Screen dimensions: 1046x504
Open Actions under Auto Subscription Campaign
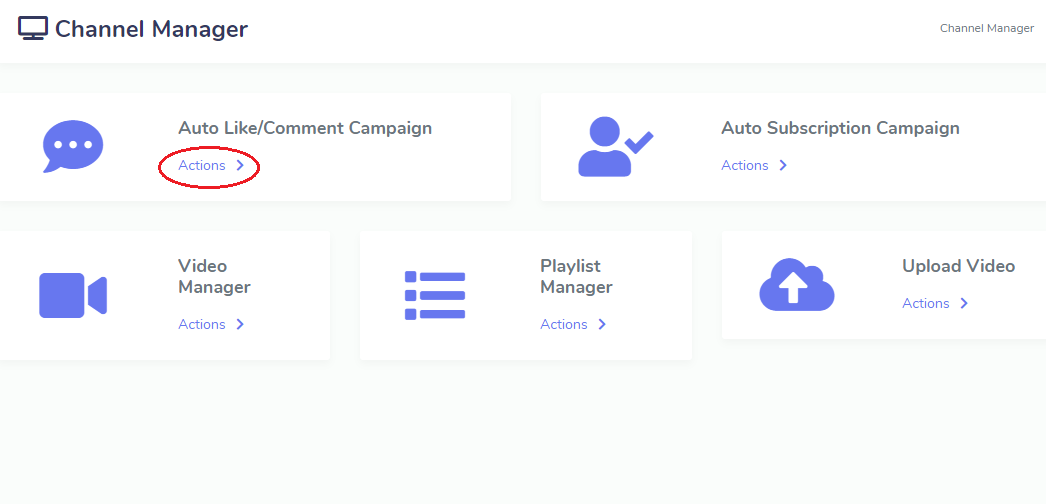click(x=744, y=165)
